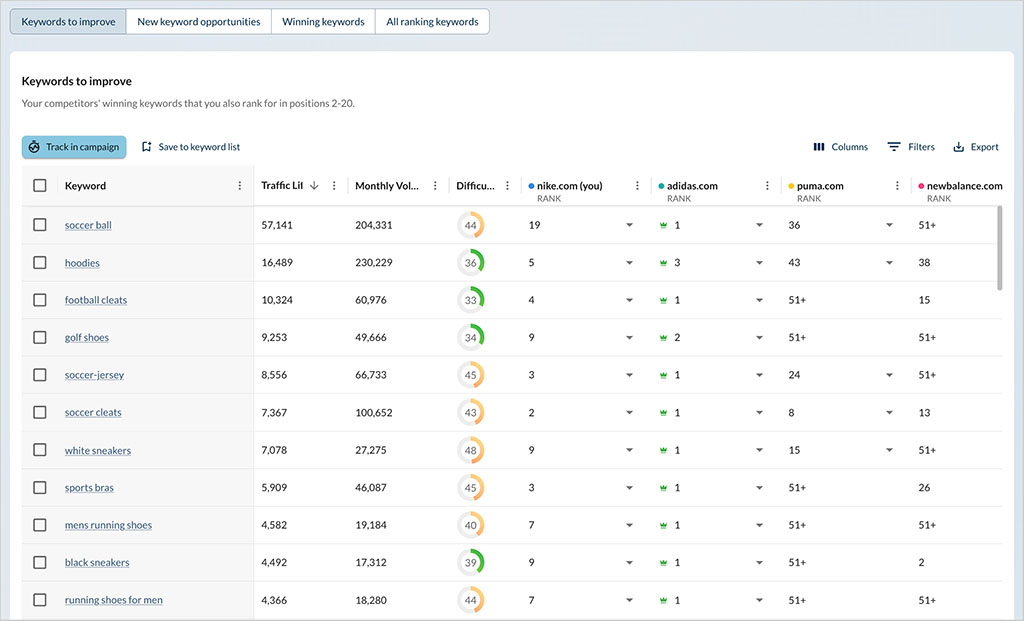The width and height of the screenshot is (1024, 621).
Task: Check the soccer ball row checkbox
Action: pyautogui.click(x=40, y=225)
